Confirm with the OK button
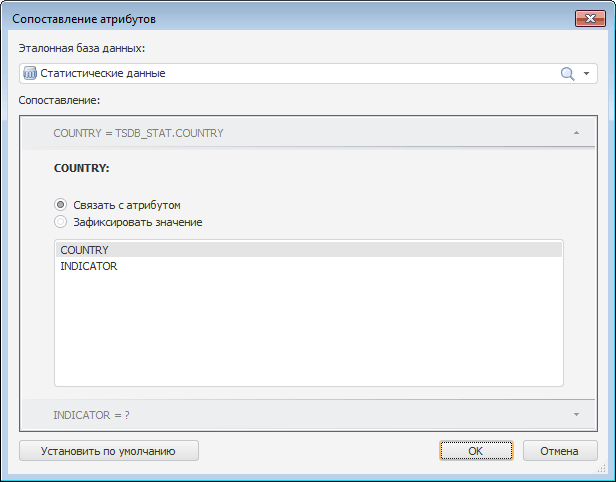Viewport: 616px width, 482px height. (476, 451)
